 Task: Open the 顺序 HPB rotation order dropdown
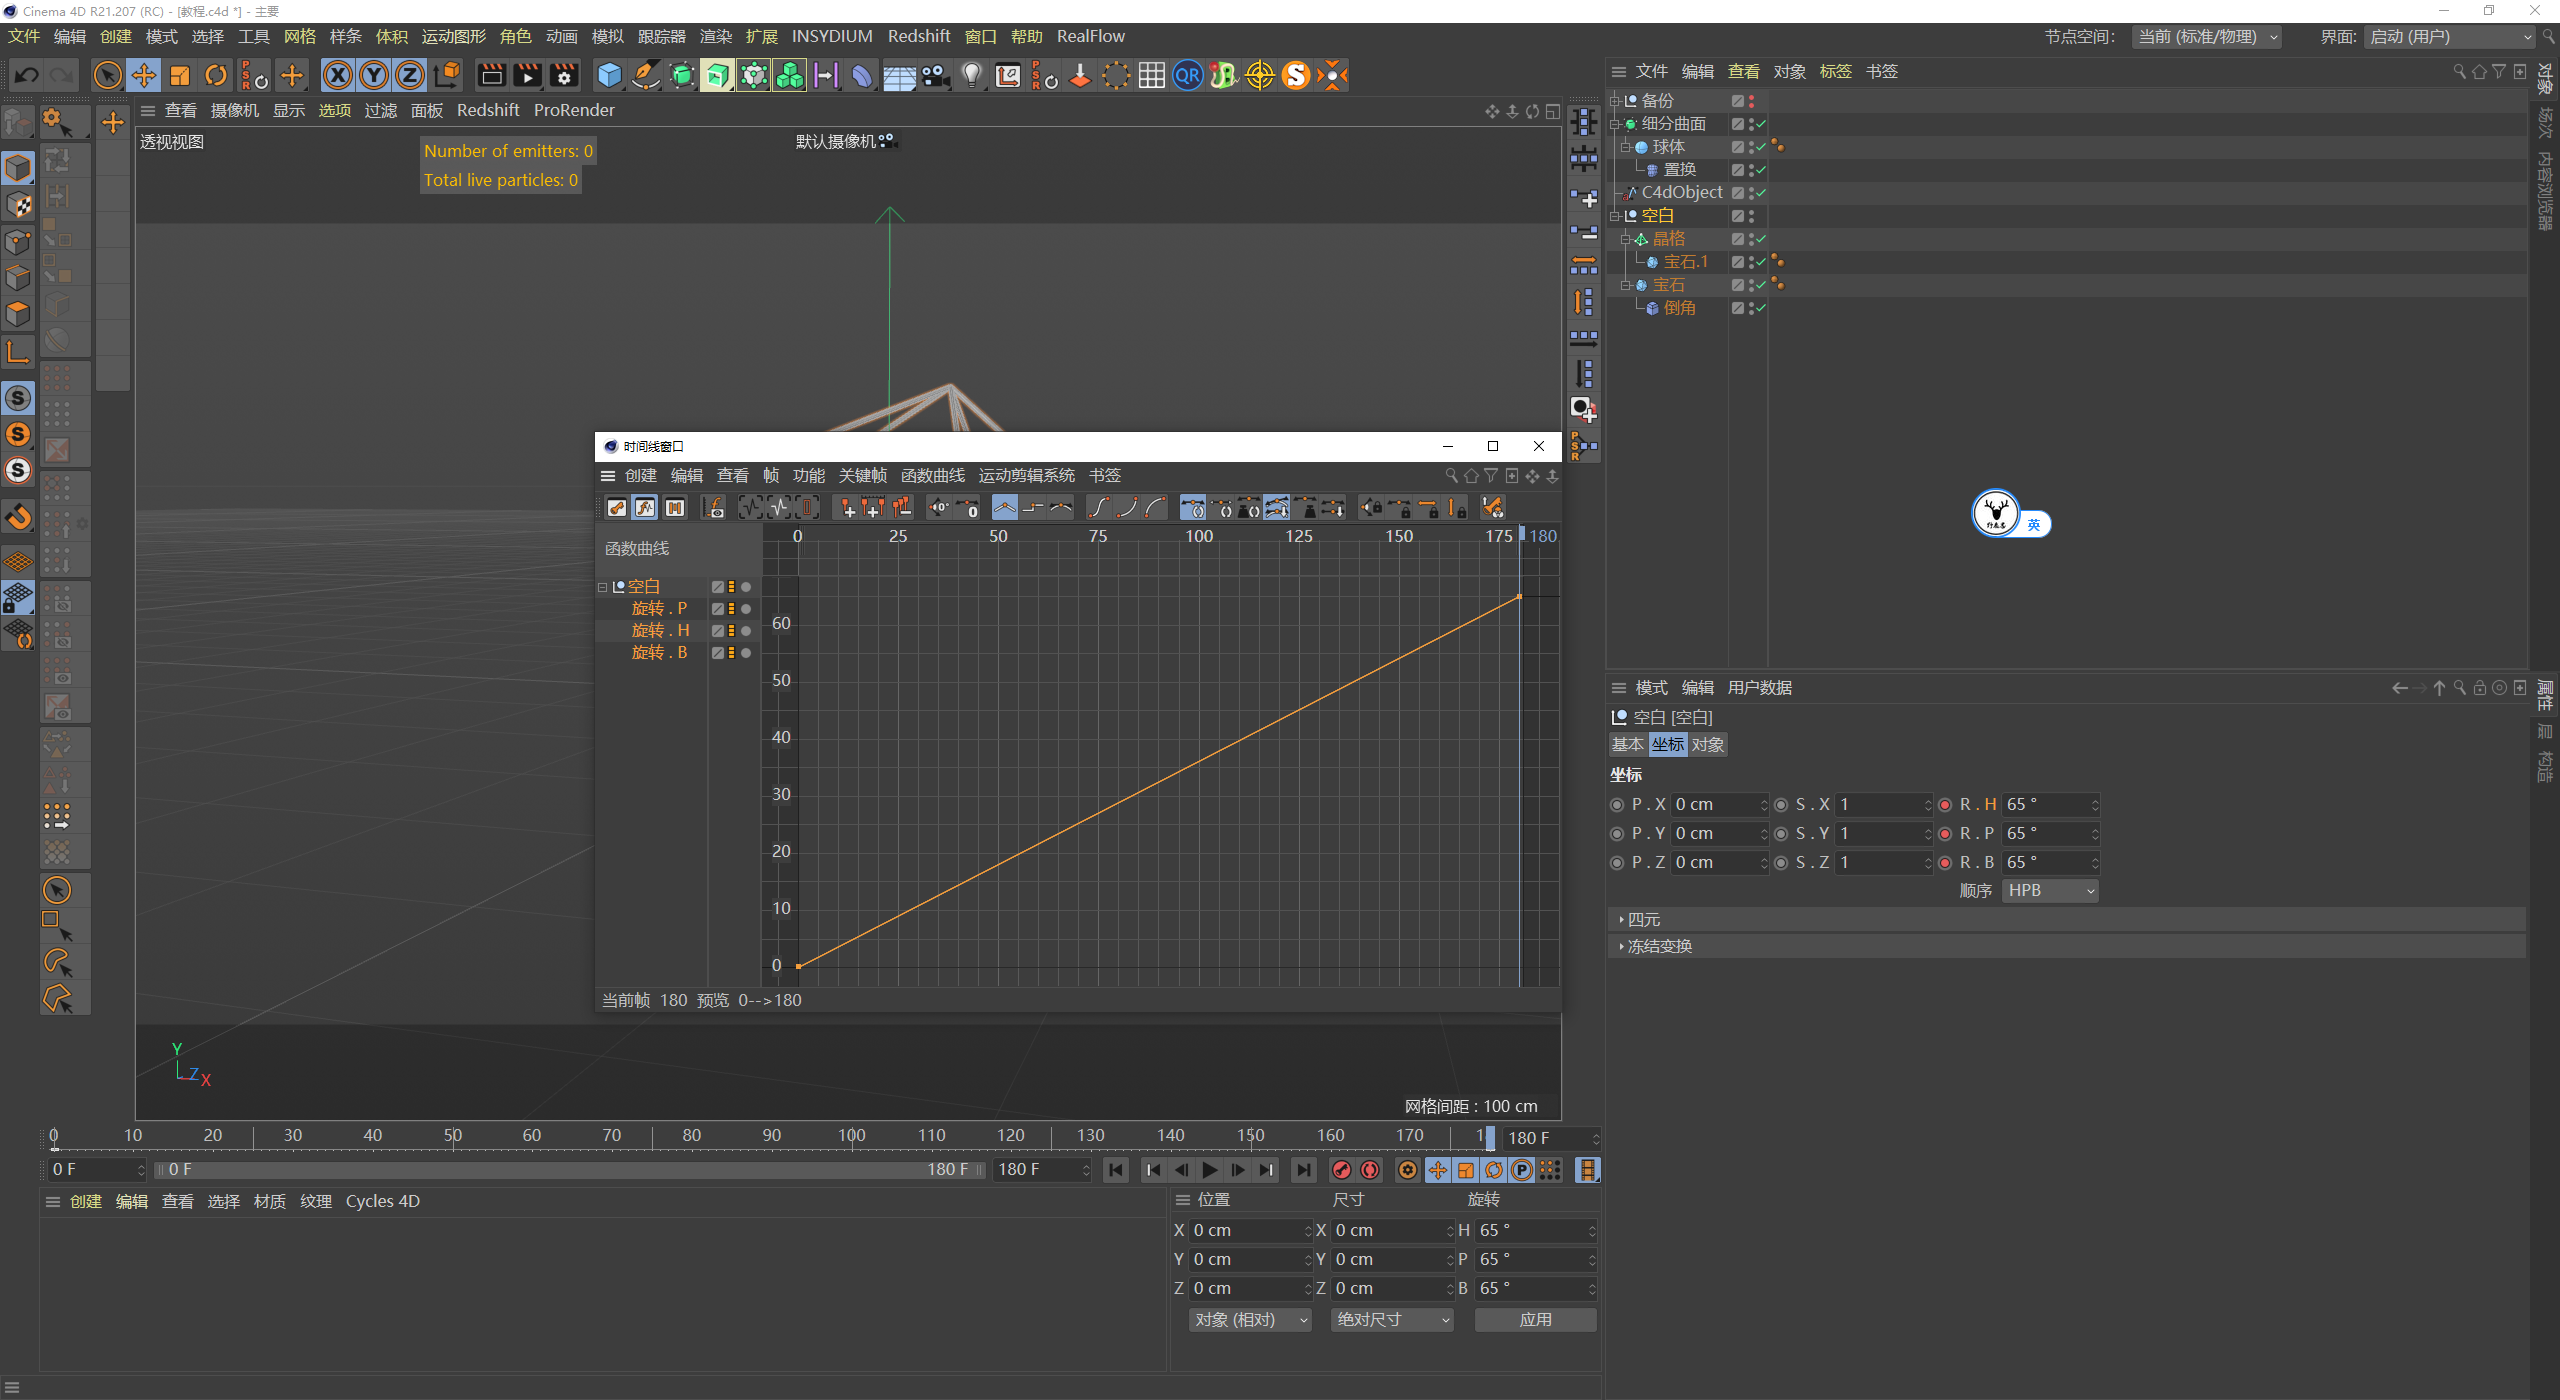click(x=2050, y=891)
